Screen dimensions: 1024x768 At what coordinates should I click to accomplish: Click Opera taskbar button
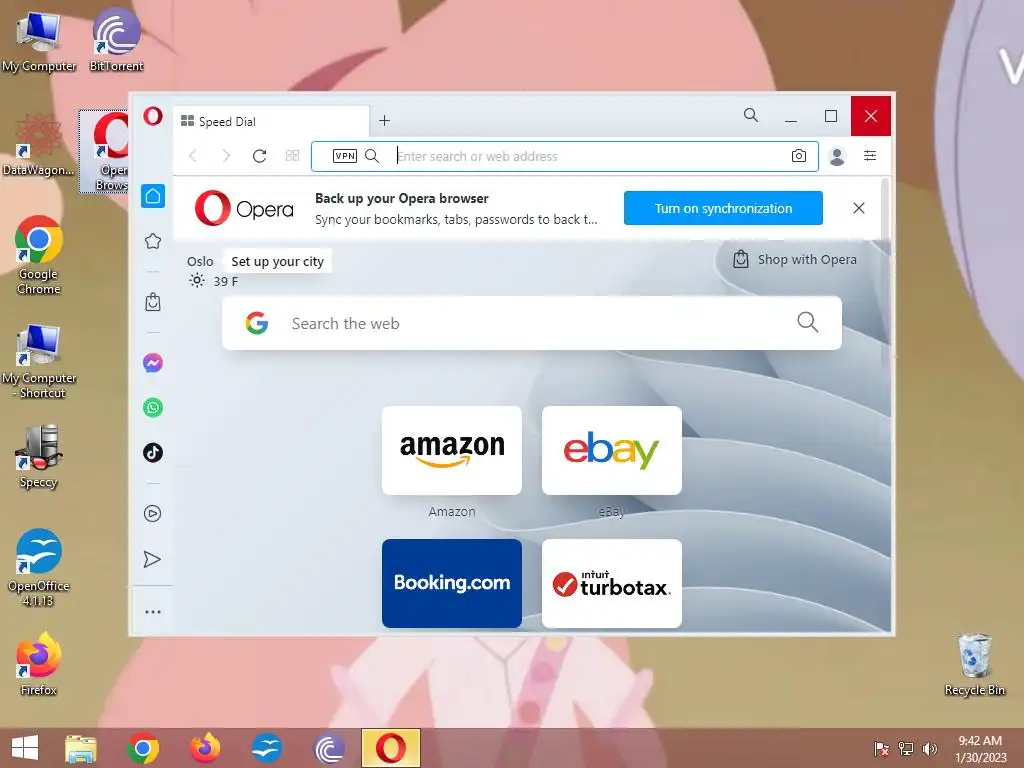tap(391, 748)
